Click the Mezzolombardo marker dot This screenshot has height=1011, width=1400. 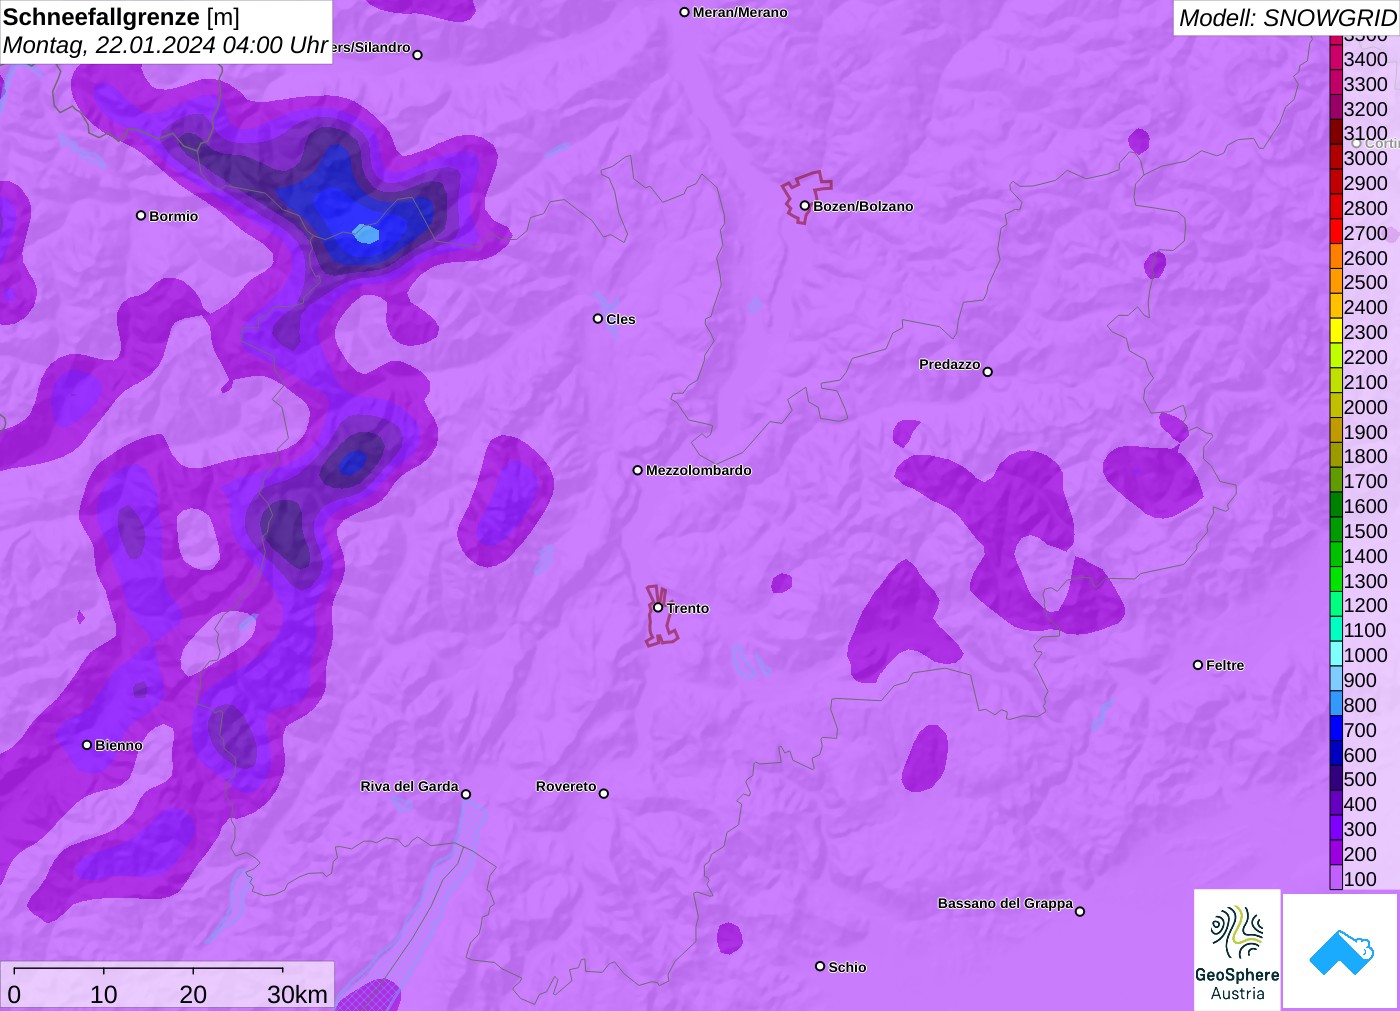[637, 470]
